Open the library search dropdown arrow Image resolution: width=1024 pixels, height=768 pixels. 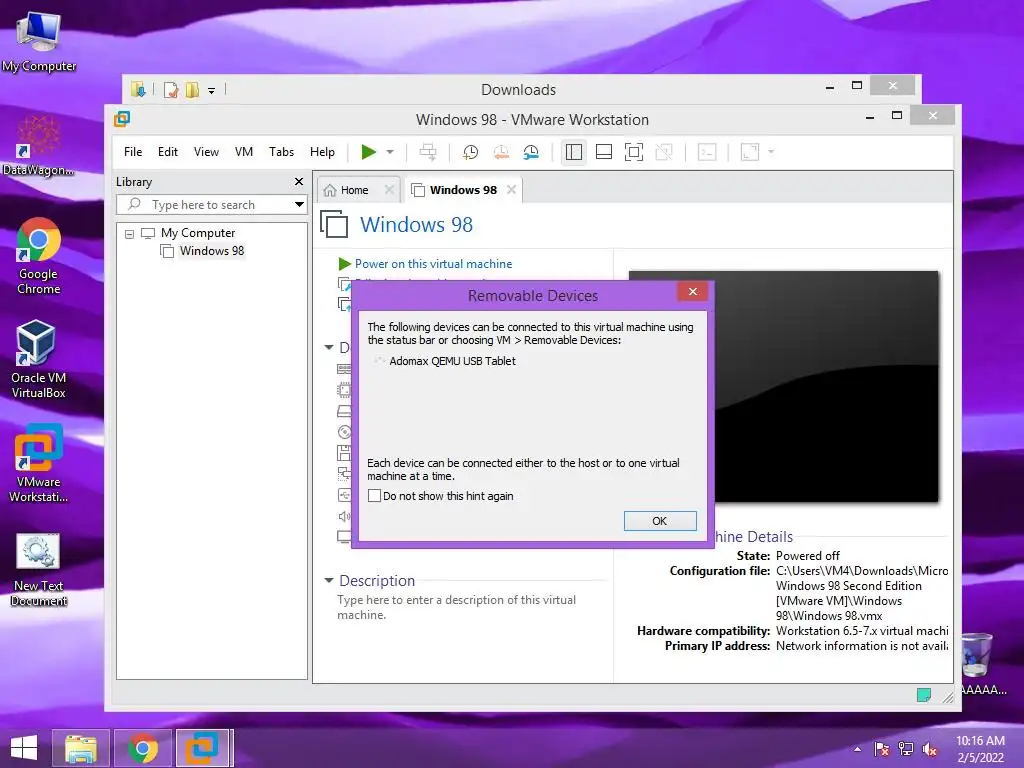[x=299, y=204]
